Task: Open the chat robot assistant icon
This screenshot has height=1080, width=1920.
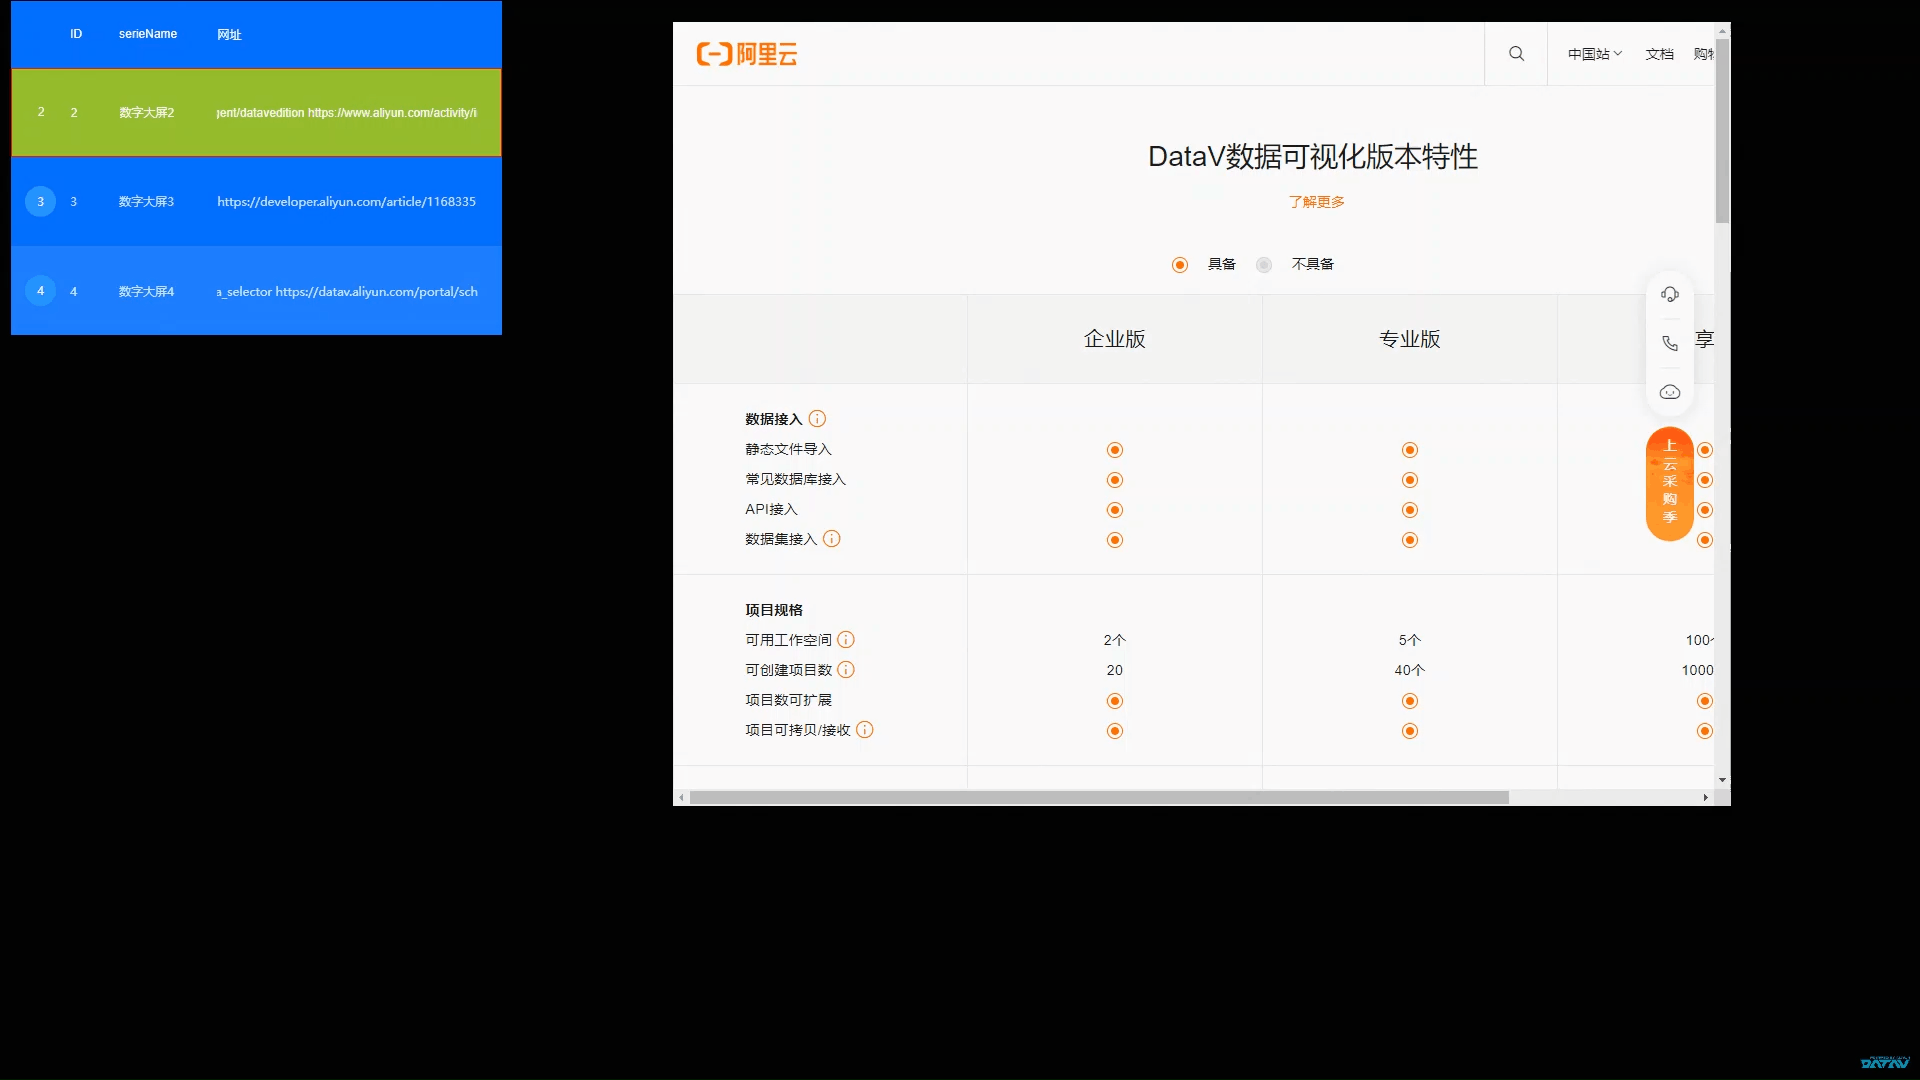Action: pos(1669,392)
